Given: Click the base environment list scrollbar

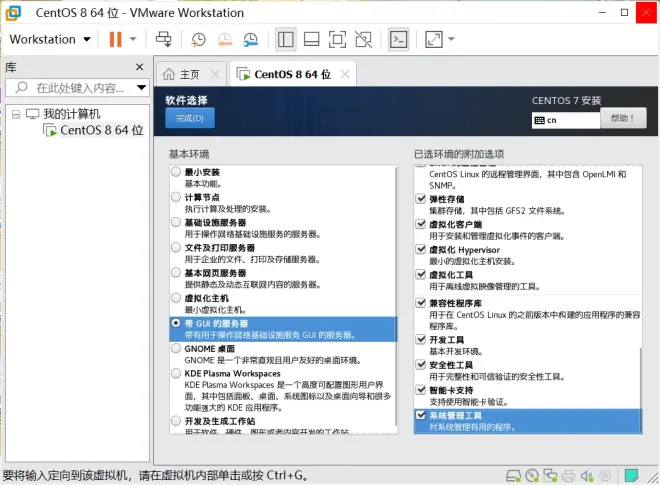Looking at the screenshot, I should 396,296.
